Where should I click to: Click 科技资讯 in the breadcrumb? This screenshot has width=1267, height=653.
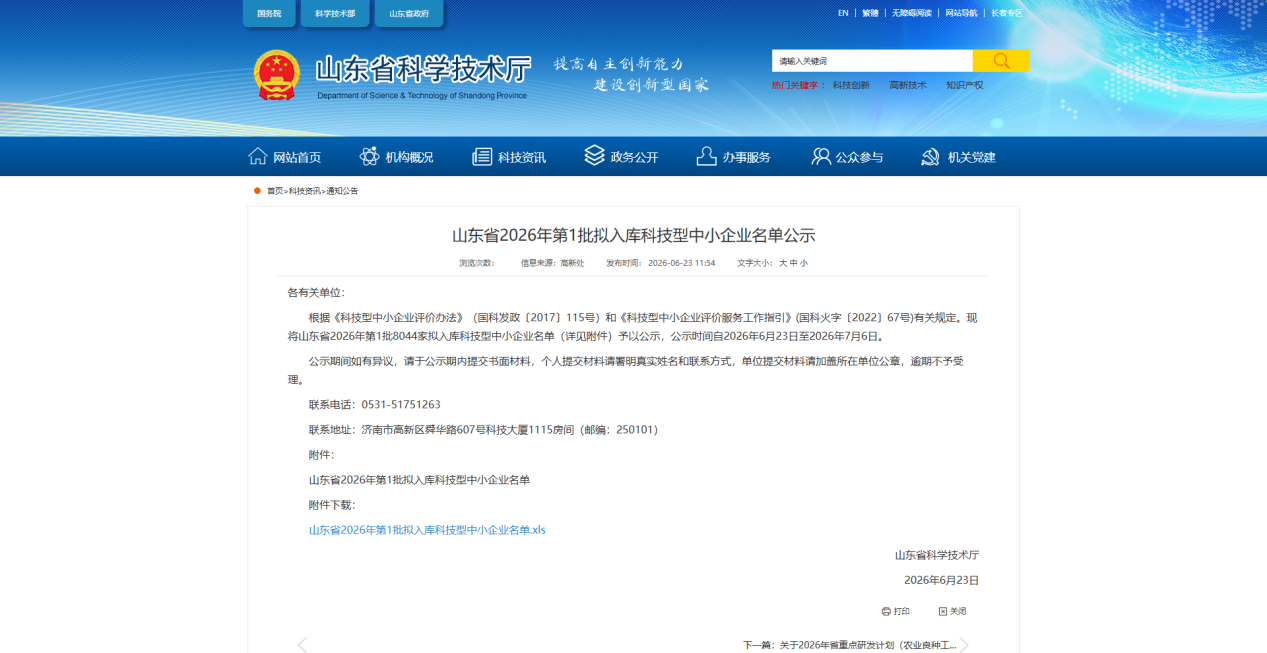click(305, 190)
